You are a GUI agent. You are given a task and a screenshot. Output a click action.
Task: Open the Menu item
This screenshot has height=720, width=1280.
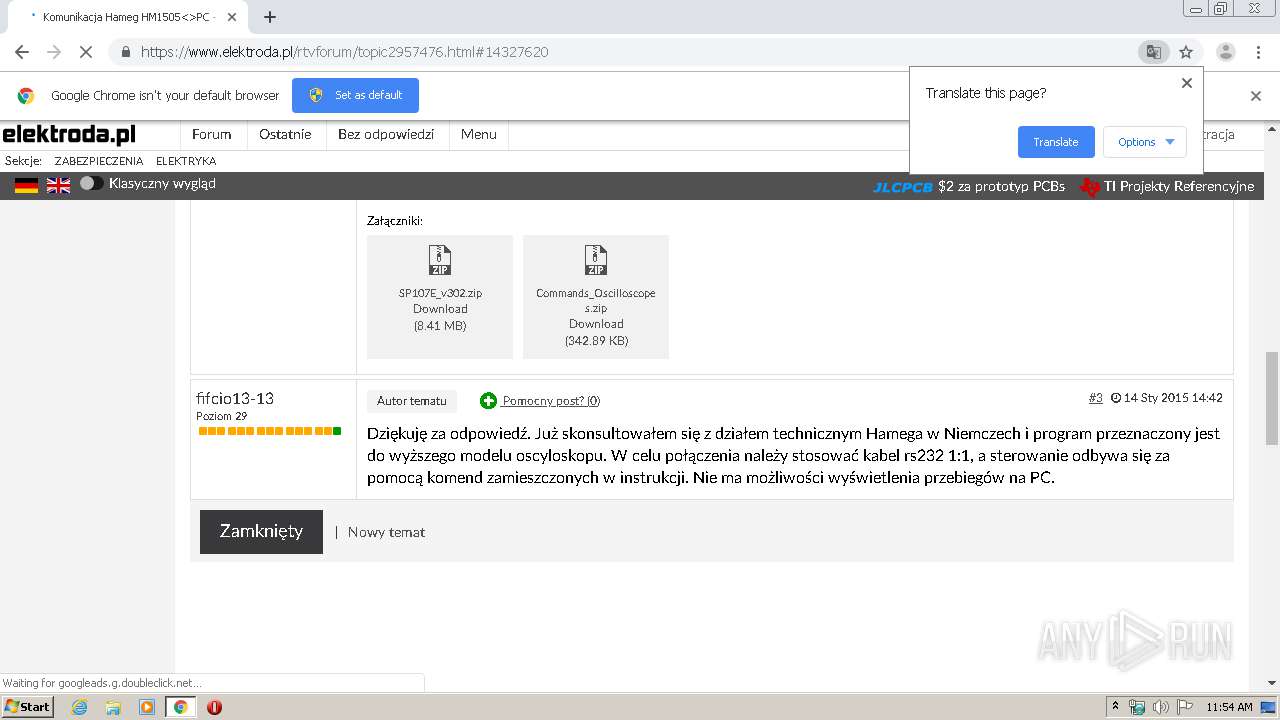point(479,134)
